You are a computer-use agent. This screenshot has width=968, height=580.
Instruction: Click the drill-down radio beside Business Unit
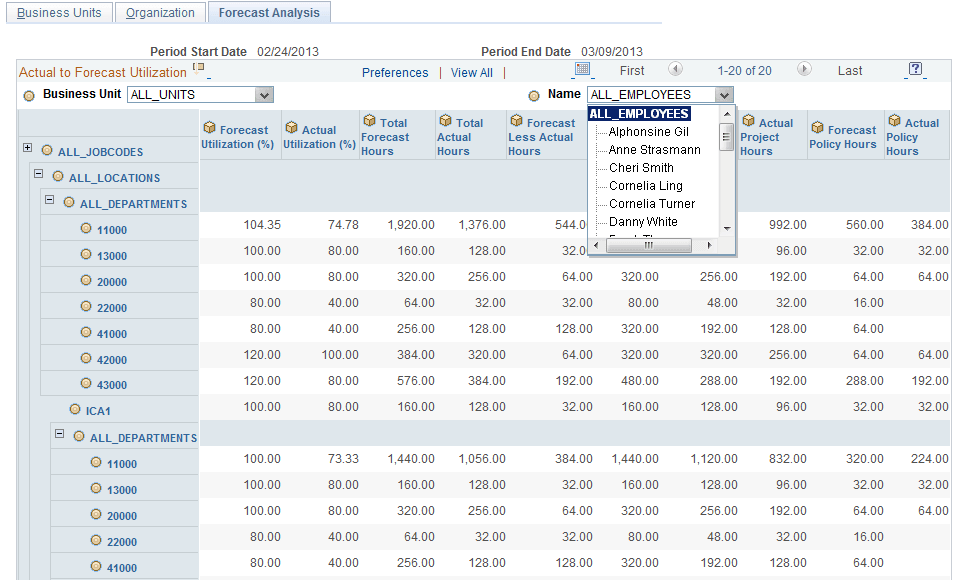28,94
